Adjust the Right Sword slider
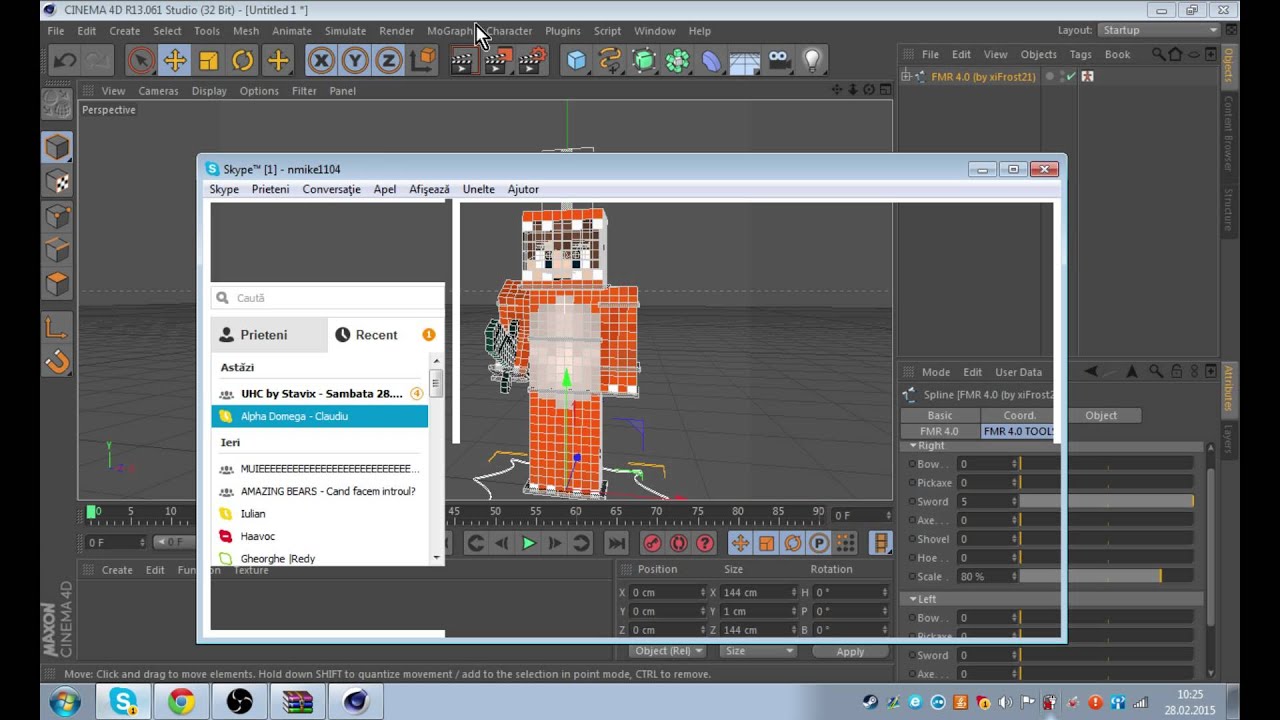This screenshot has height=720, width=1280. coord(1106,501)
